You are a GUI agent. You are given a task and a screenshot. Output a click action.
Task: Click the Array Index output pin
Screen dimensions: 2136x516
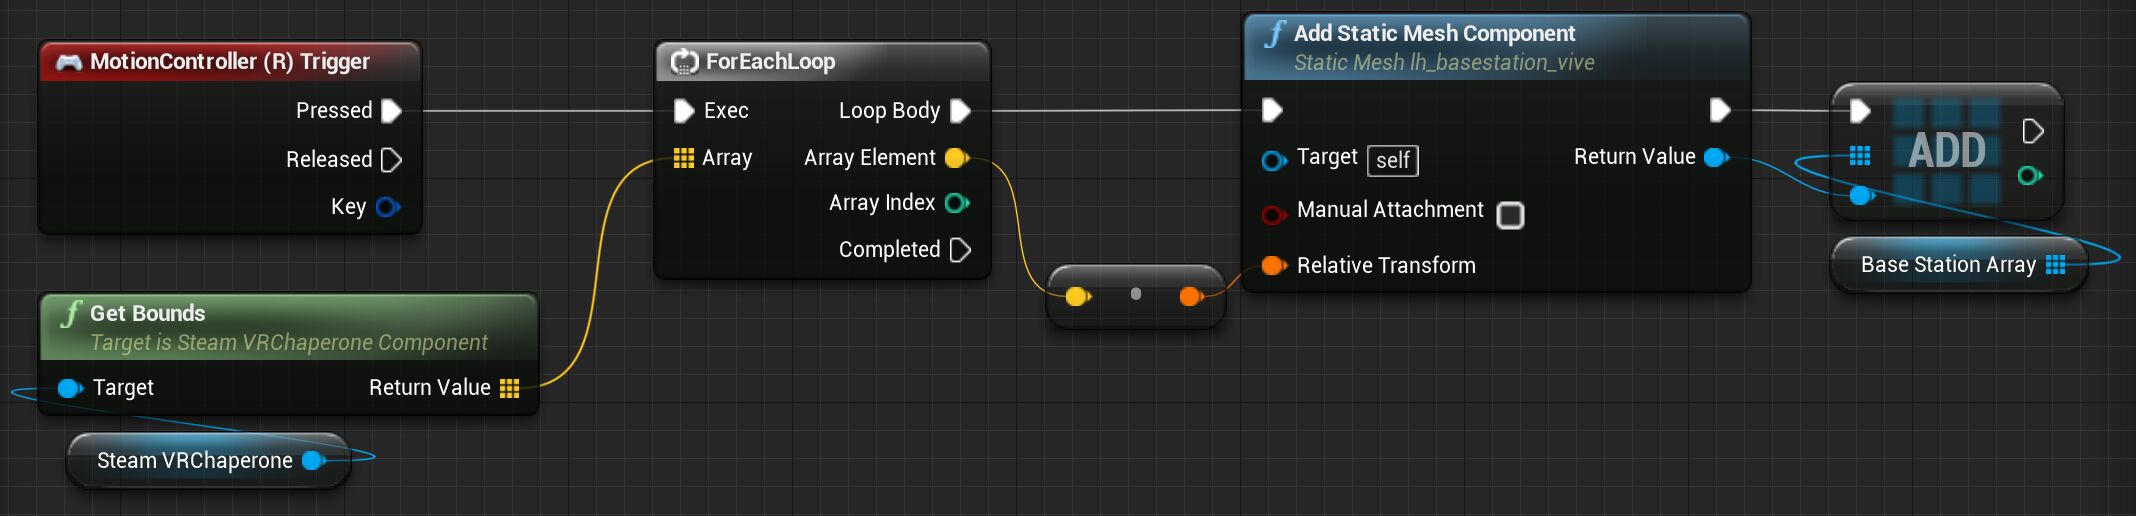pyautogui.click(x=957, y=203)
